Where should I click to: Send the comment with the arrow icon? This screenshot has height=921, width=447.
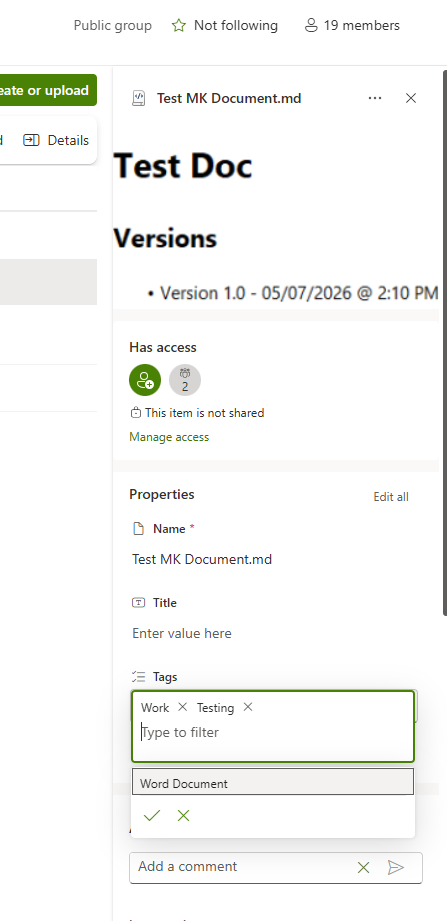coord(396,867)
